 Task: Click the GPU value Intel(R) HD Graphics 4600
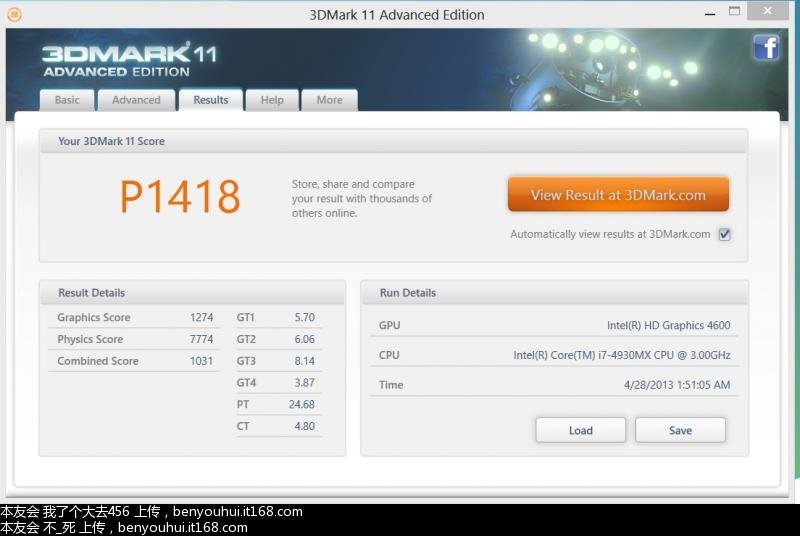[x=668, y=325]
